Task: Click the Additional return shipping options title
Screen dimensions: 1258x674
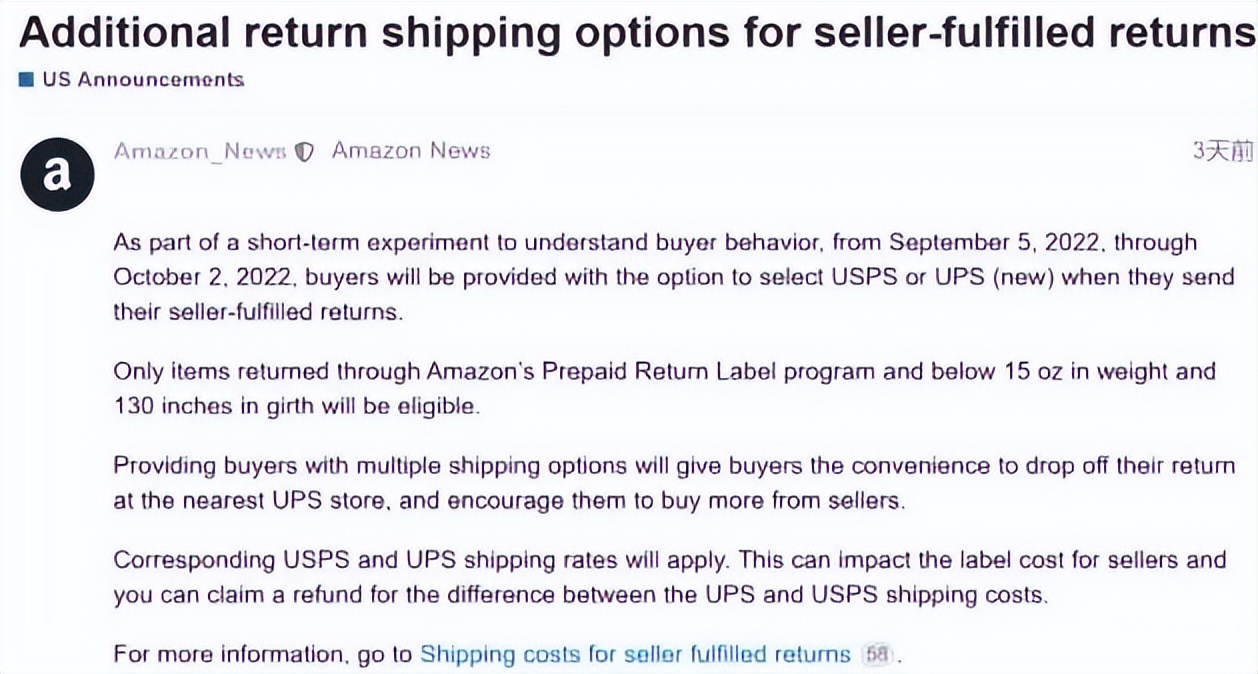Action: click(x=636, y=33)
